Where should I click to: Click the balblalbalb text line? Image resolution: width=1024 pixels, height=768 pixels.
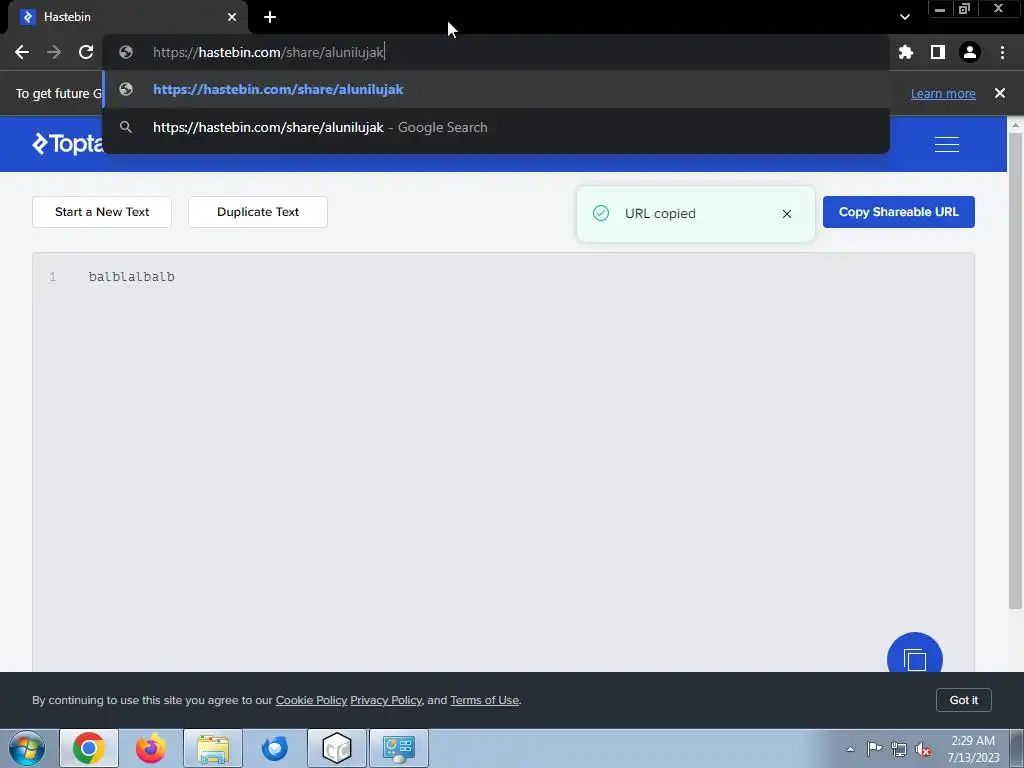tap(131, 277)
